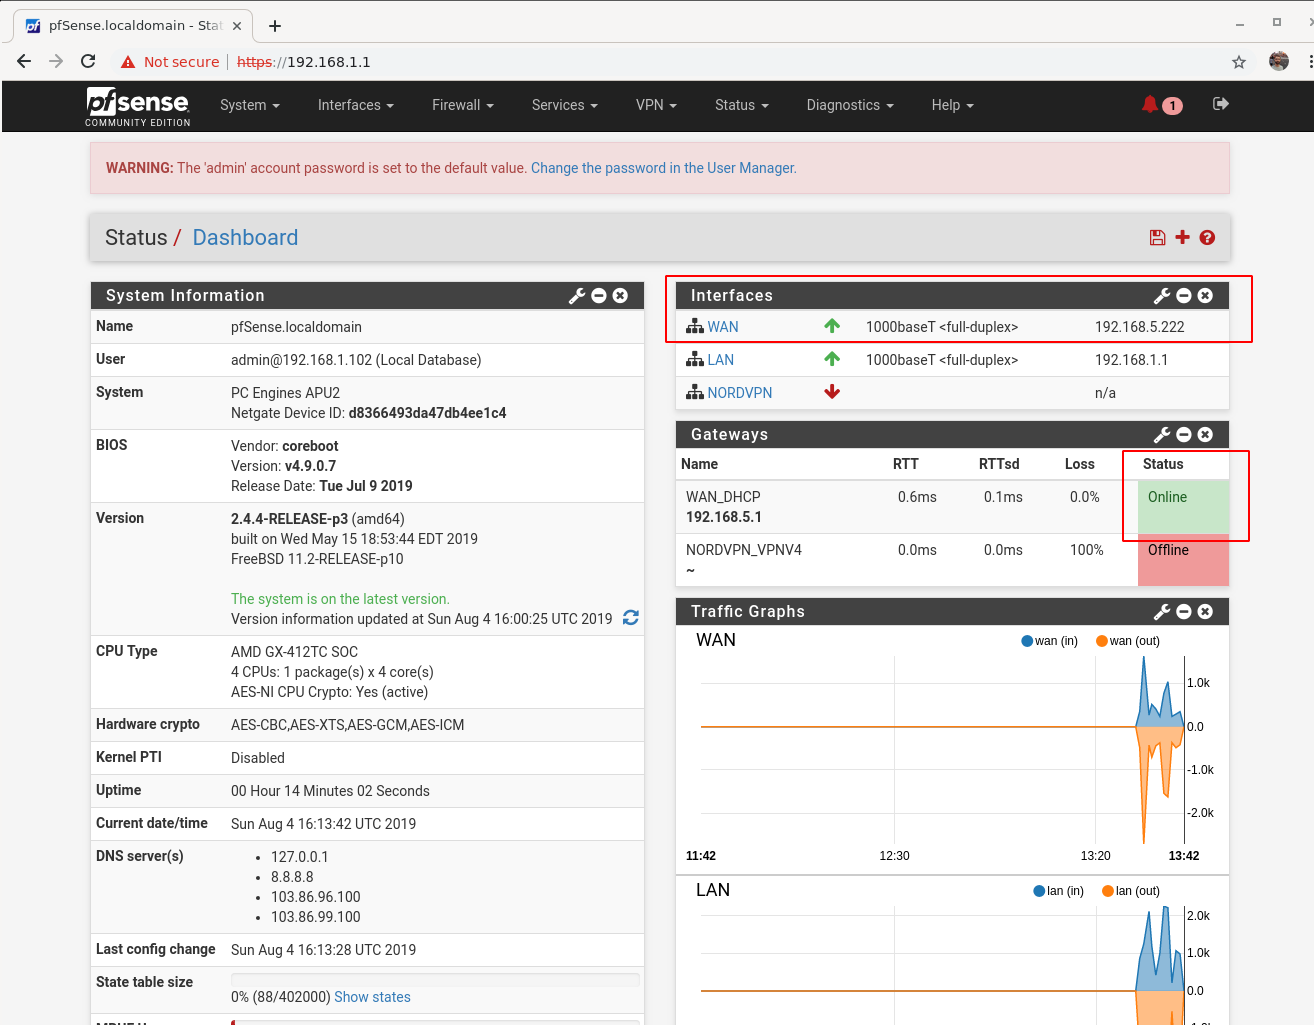Save dashboard layout via floppy disk icon
Image resolution: width=1314 pixels, height=1025 pixels.
[x=1157, y=237]
